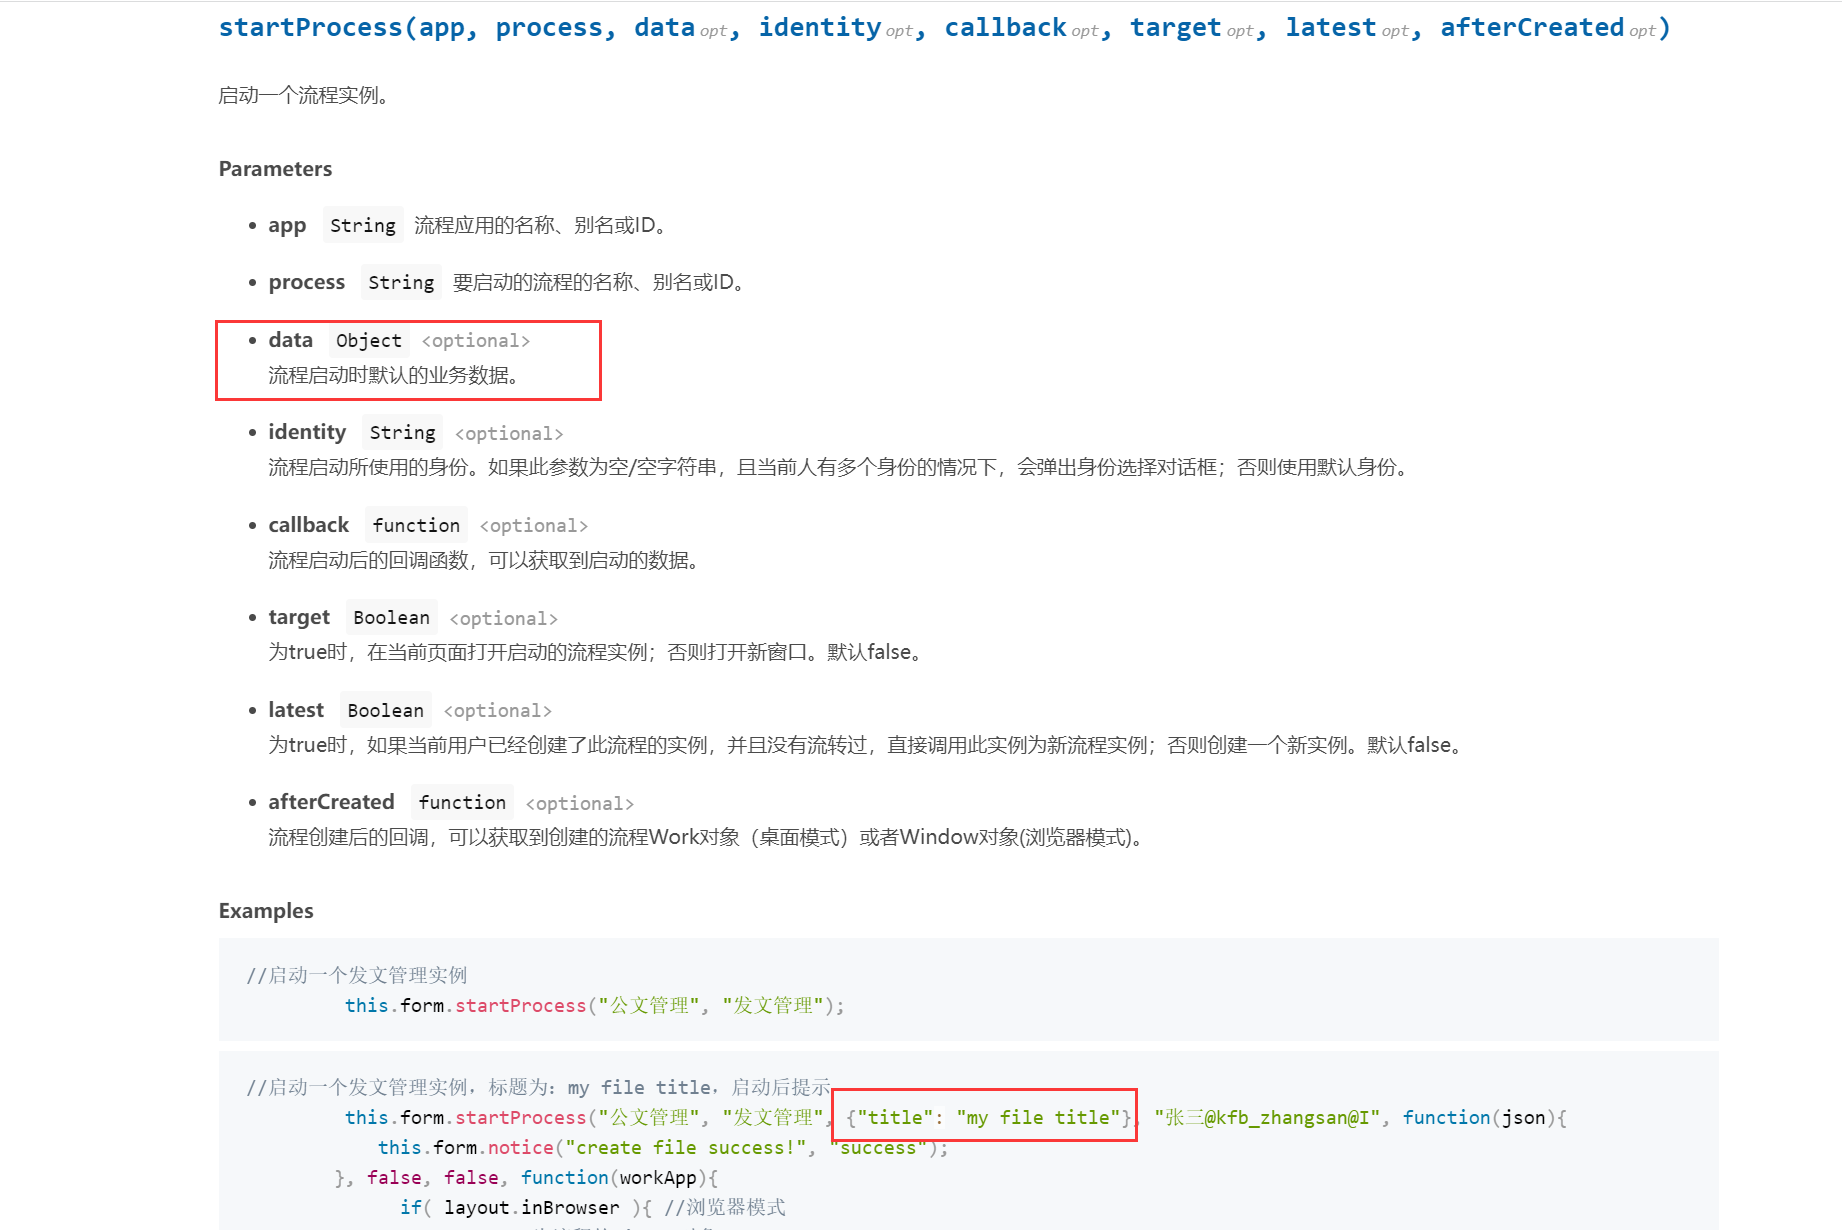Image resolution: width=1842 pixels, height=1230 pixels.
Task: Click the comment mentioning "my file title" 启动后提示
Action: click(539, 1088)
